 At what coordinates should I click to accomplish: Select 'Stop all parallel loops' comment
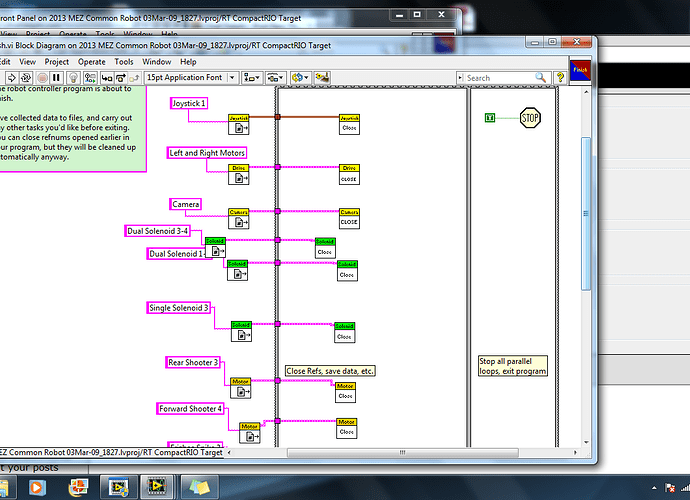pyautogui.click(x=513, y=366)
